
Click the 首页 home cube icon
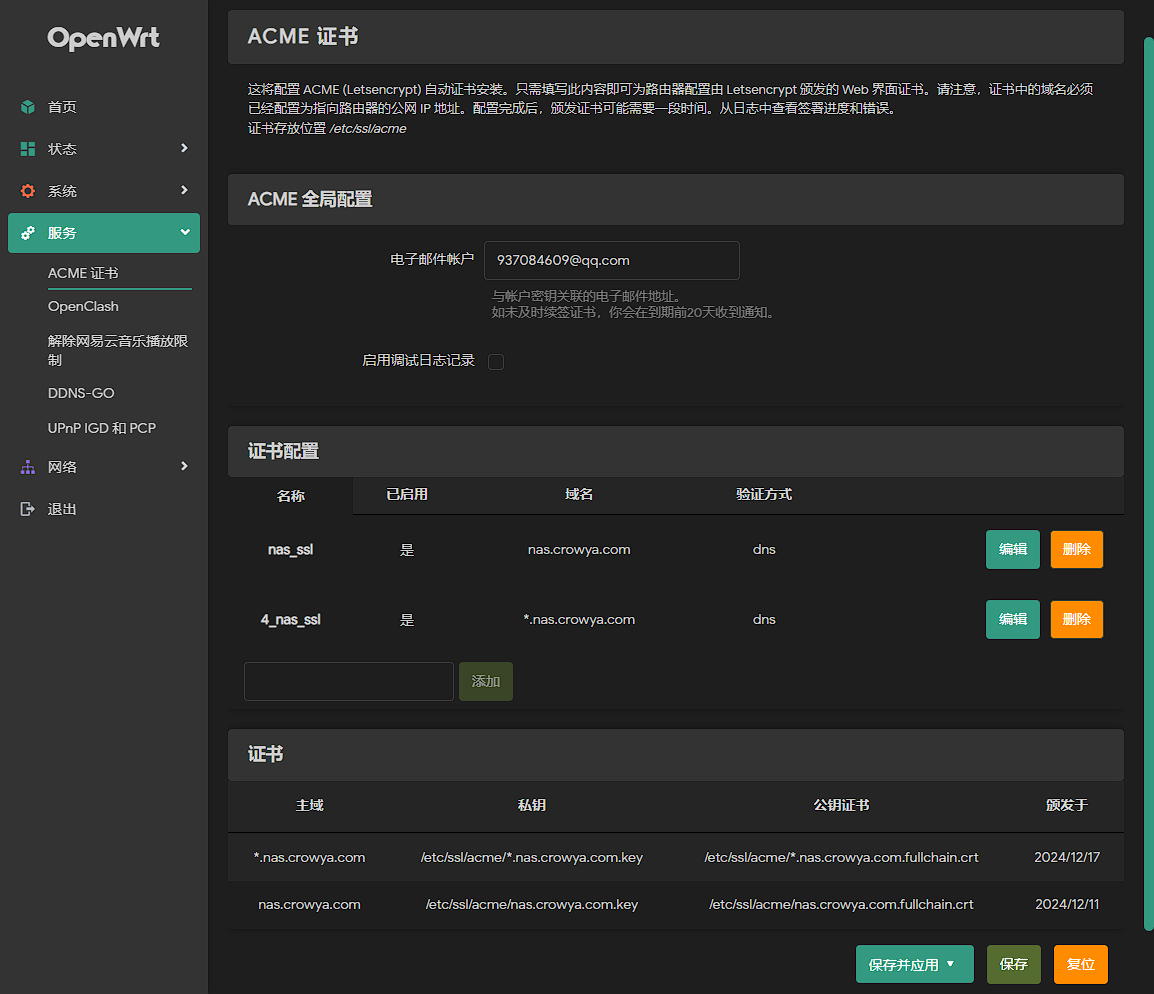[x=28, y=107]
